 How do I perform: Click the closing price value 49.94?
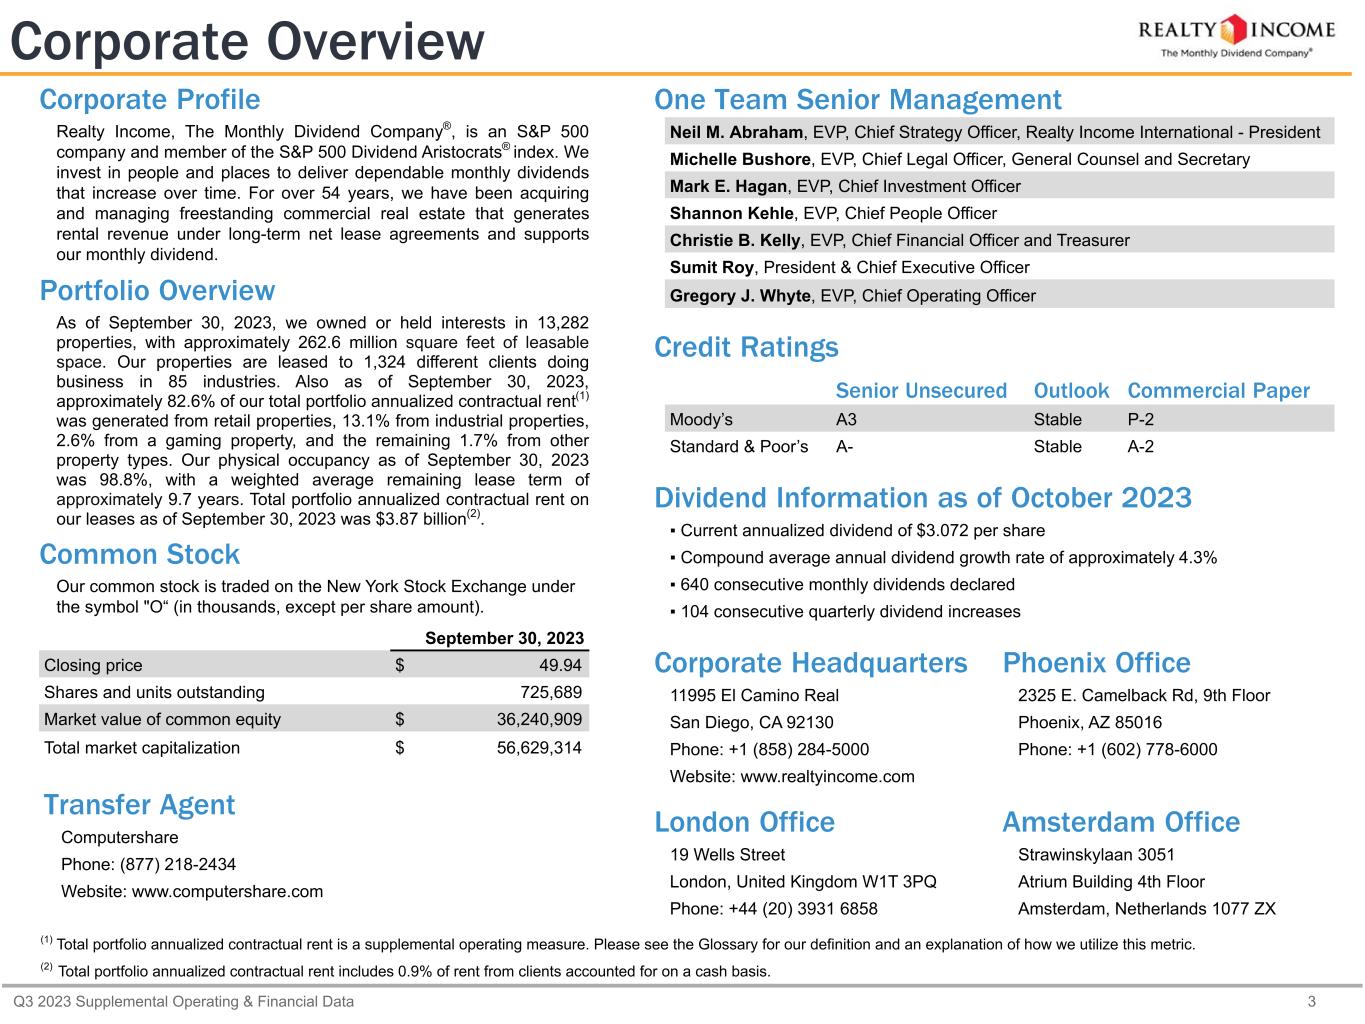point(559,665)
